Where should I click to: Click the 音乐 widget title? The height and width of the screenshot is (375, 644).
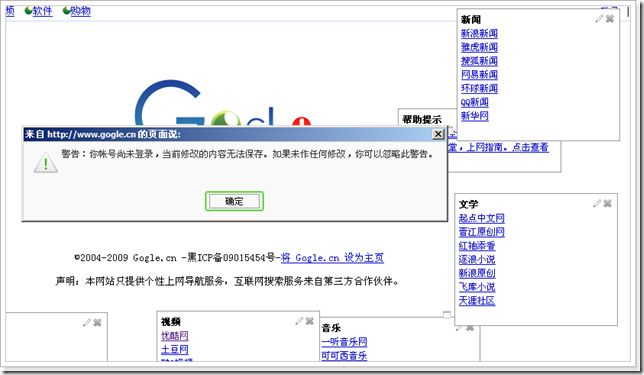point(331,328)
